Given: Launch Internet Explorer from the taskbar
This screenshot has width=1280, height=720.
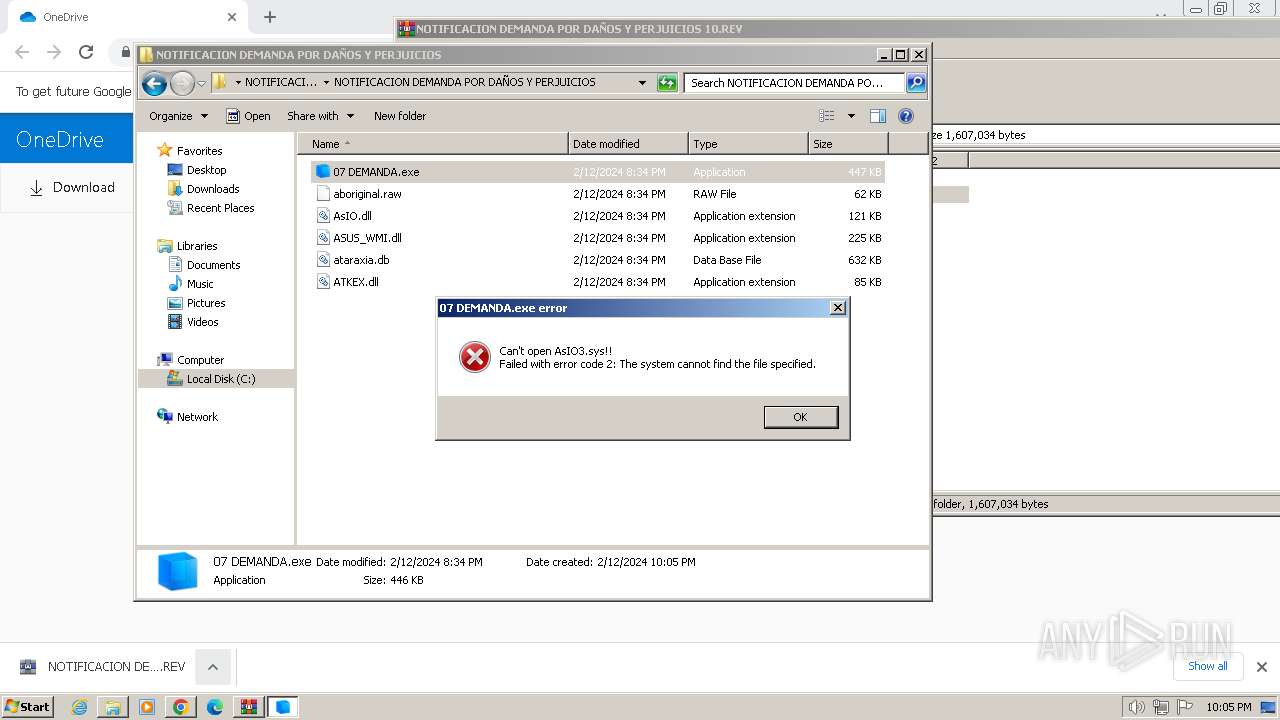Looking at the screenshot, I should (79, 707).
